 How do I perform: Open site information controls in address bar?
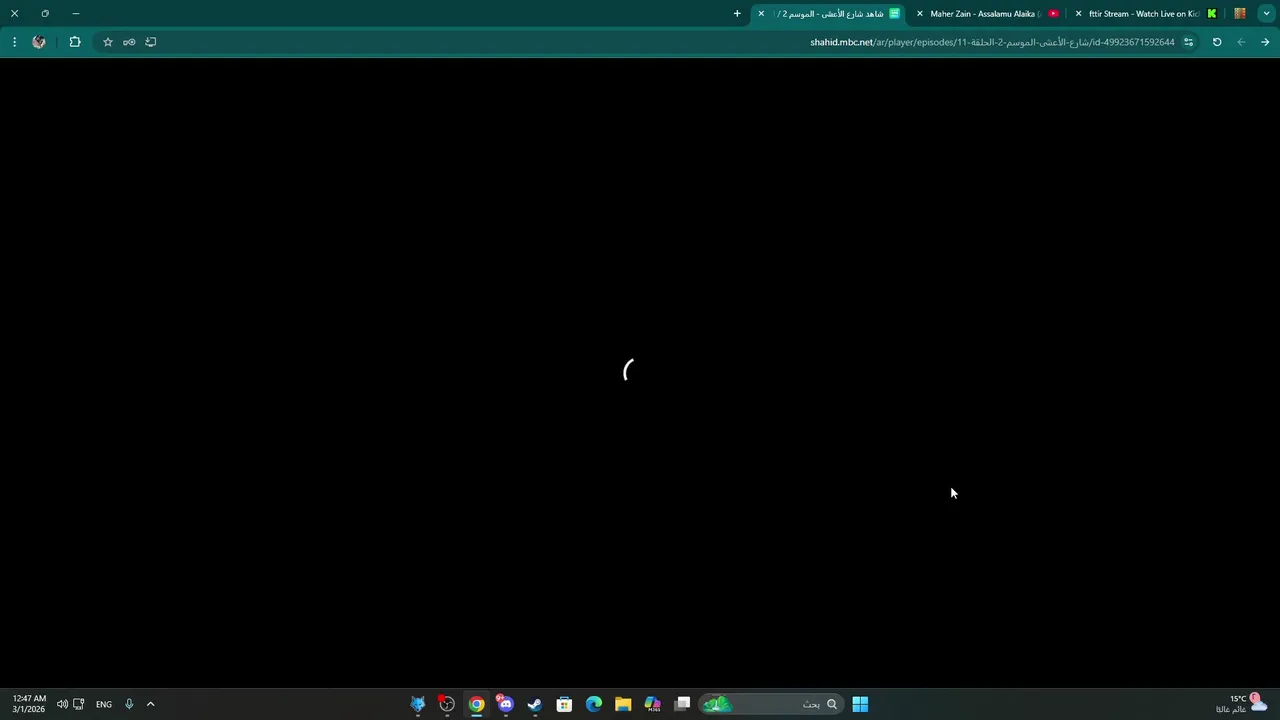coord(1188,42)
